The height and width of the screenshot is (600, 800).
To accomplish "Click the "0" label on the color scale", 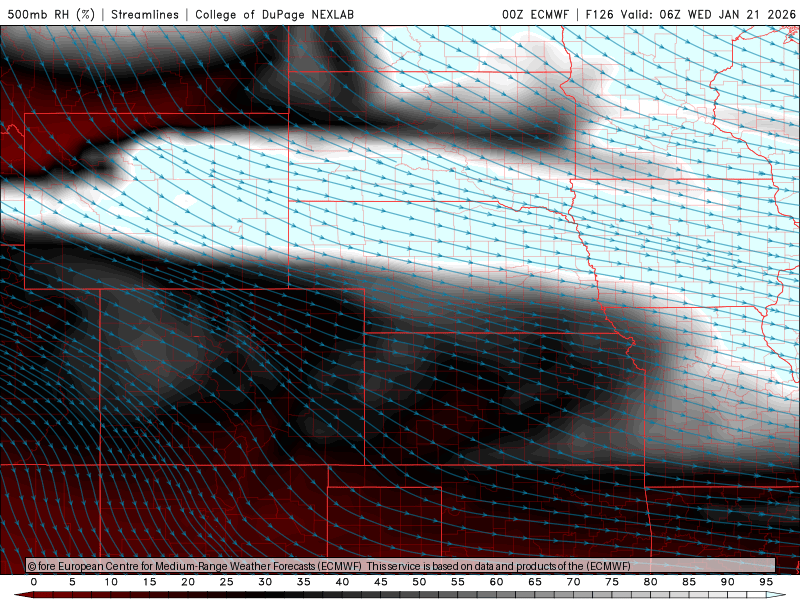I will pyautogui.click(x=34, y=582).
